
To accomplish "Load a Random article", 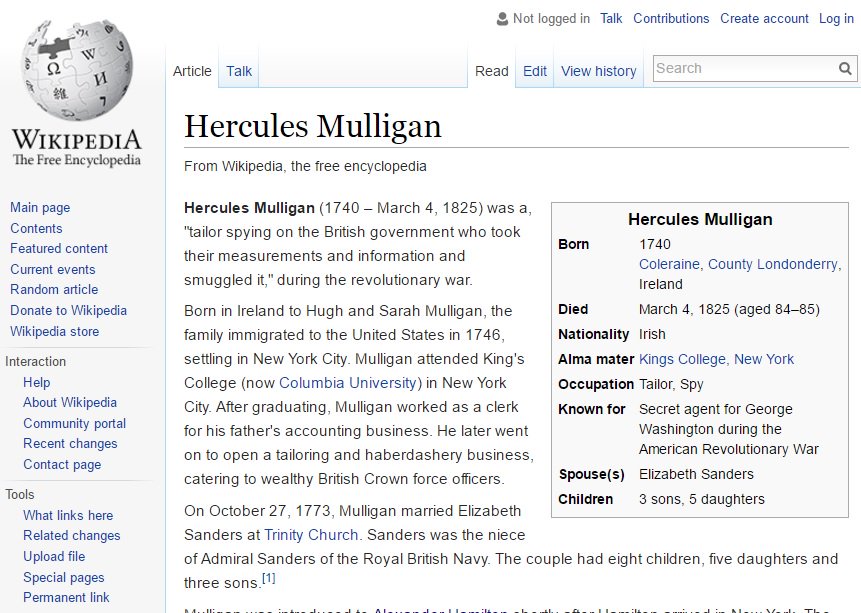I will (54, 289).
